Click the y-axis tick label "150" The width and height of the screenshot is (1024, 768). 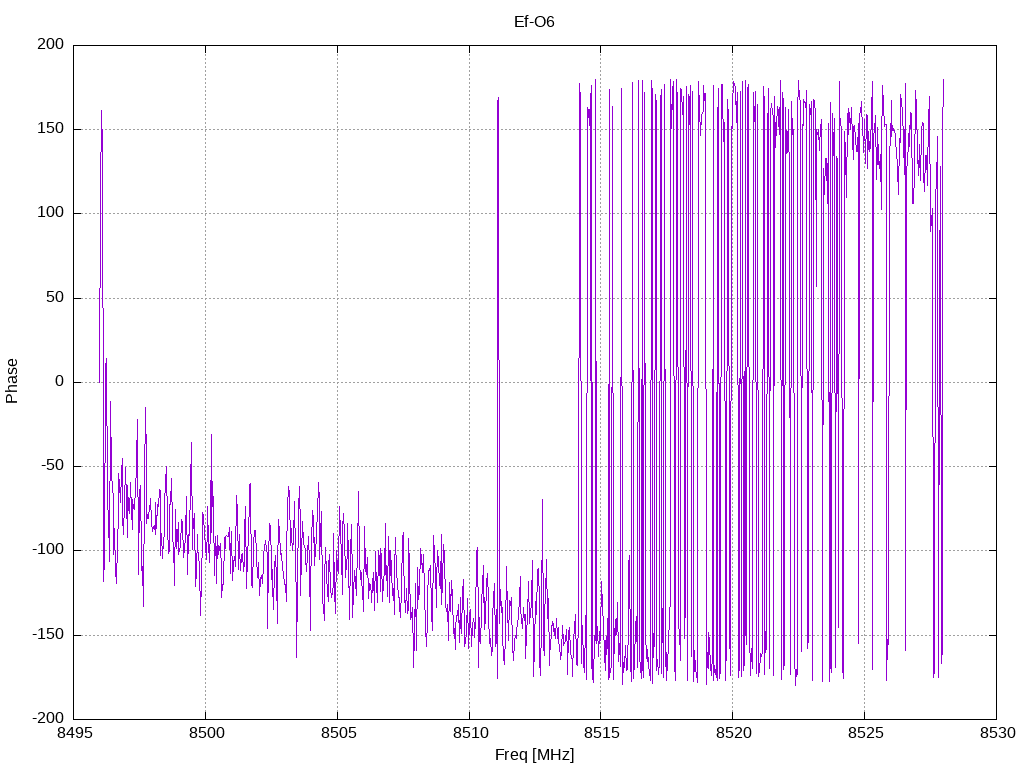51,129
